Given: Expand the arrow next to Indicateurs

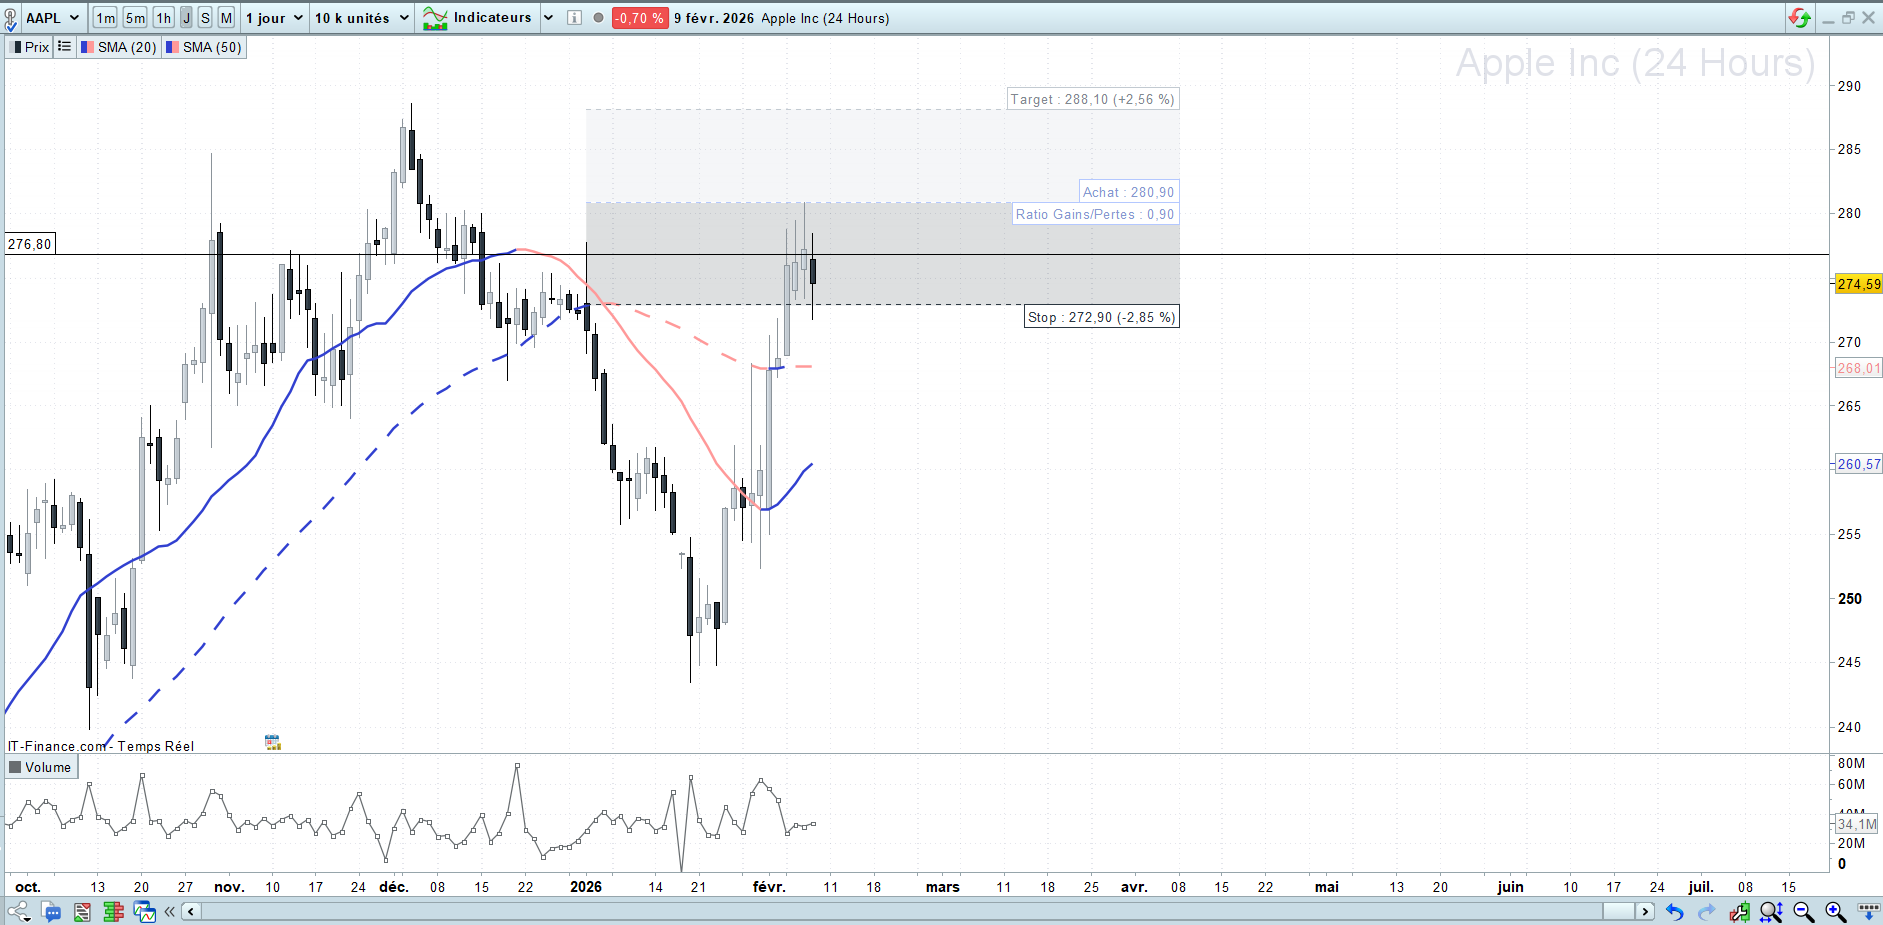Looking at the screenshot, I should pyautogui.click(x=548, y=18).
